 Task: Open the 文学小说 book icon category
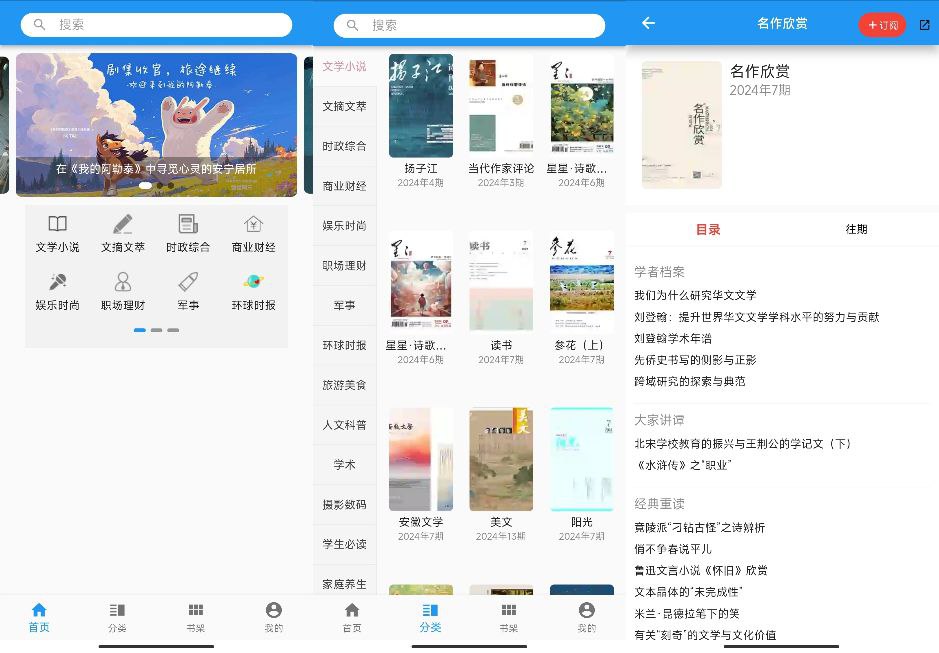point(57,224)
